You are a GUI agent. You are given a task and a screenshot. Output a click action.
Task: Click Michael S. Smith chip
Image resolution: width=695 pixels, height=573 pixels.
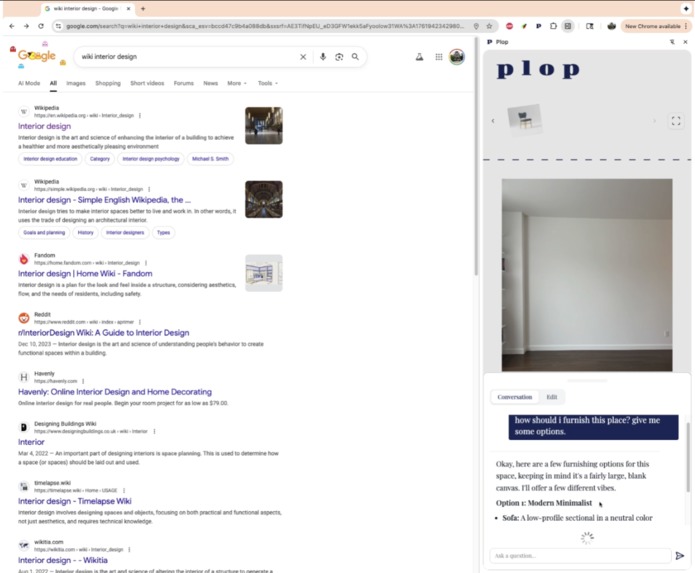(211, 159)
